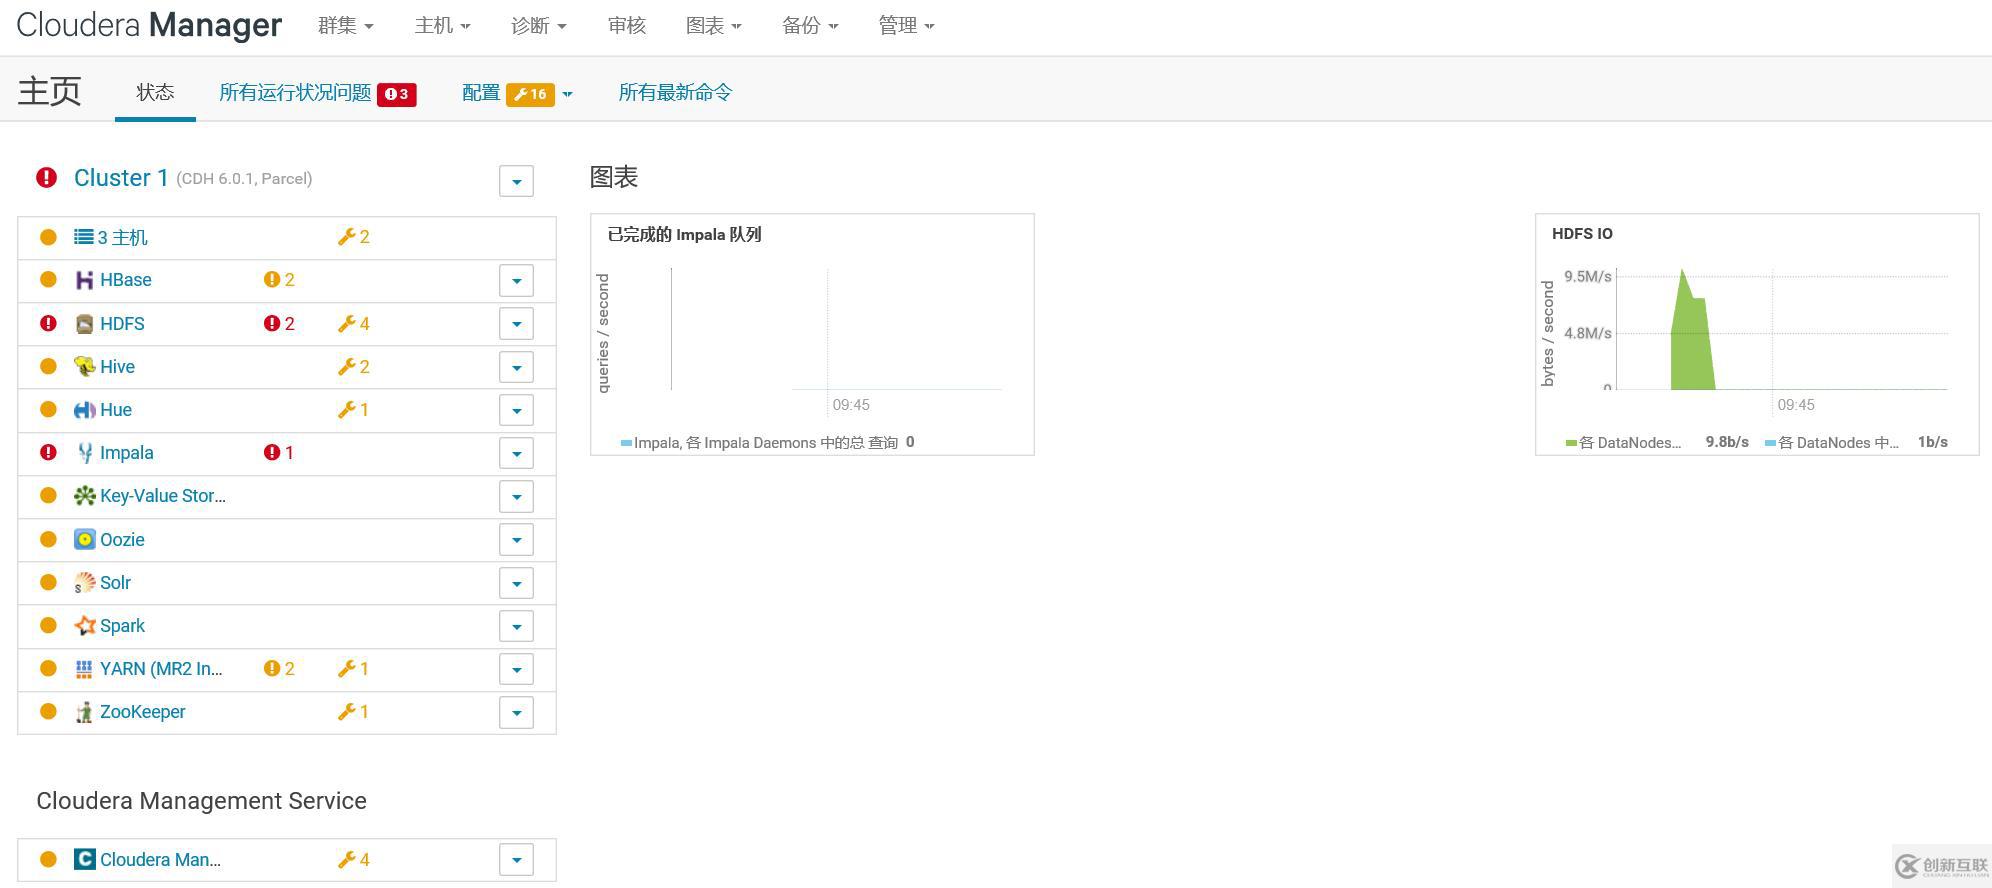Open the 所有最新命令 tab
1992x888 pixels.
coord(675,93)
